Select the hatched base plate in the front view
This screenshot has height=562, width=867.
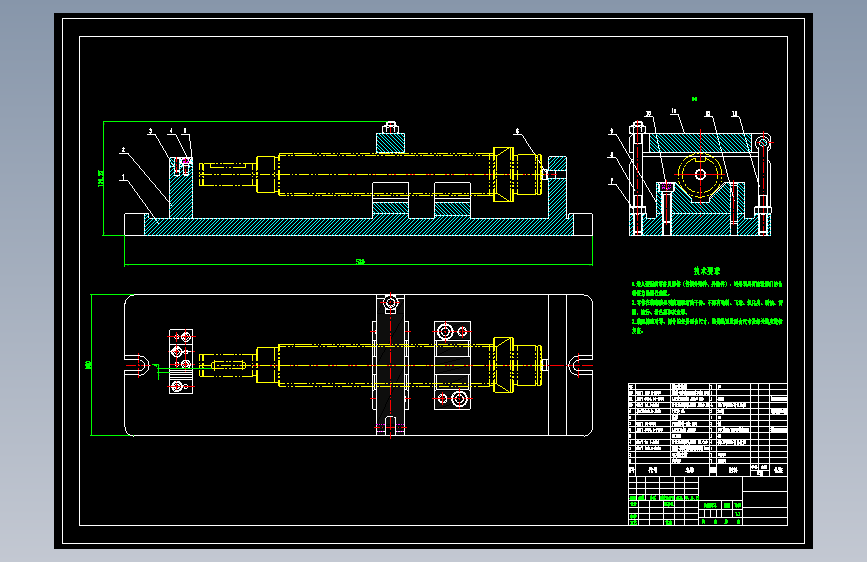pyautogui.click(x=358, y=226)
